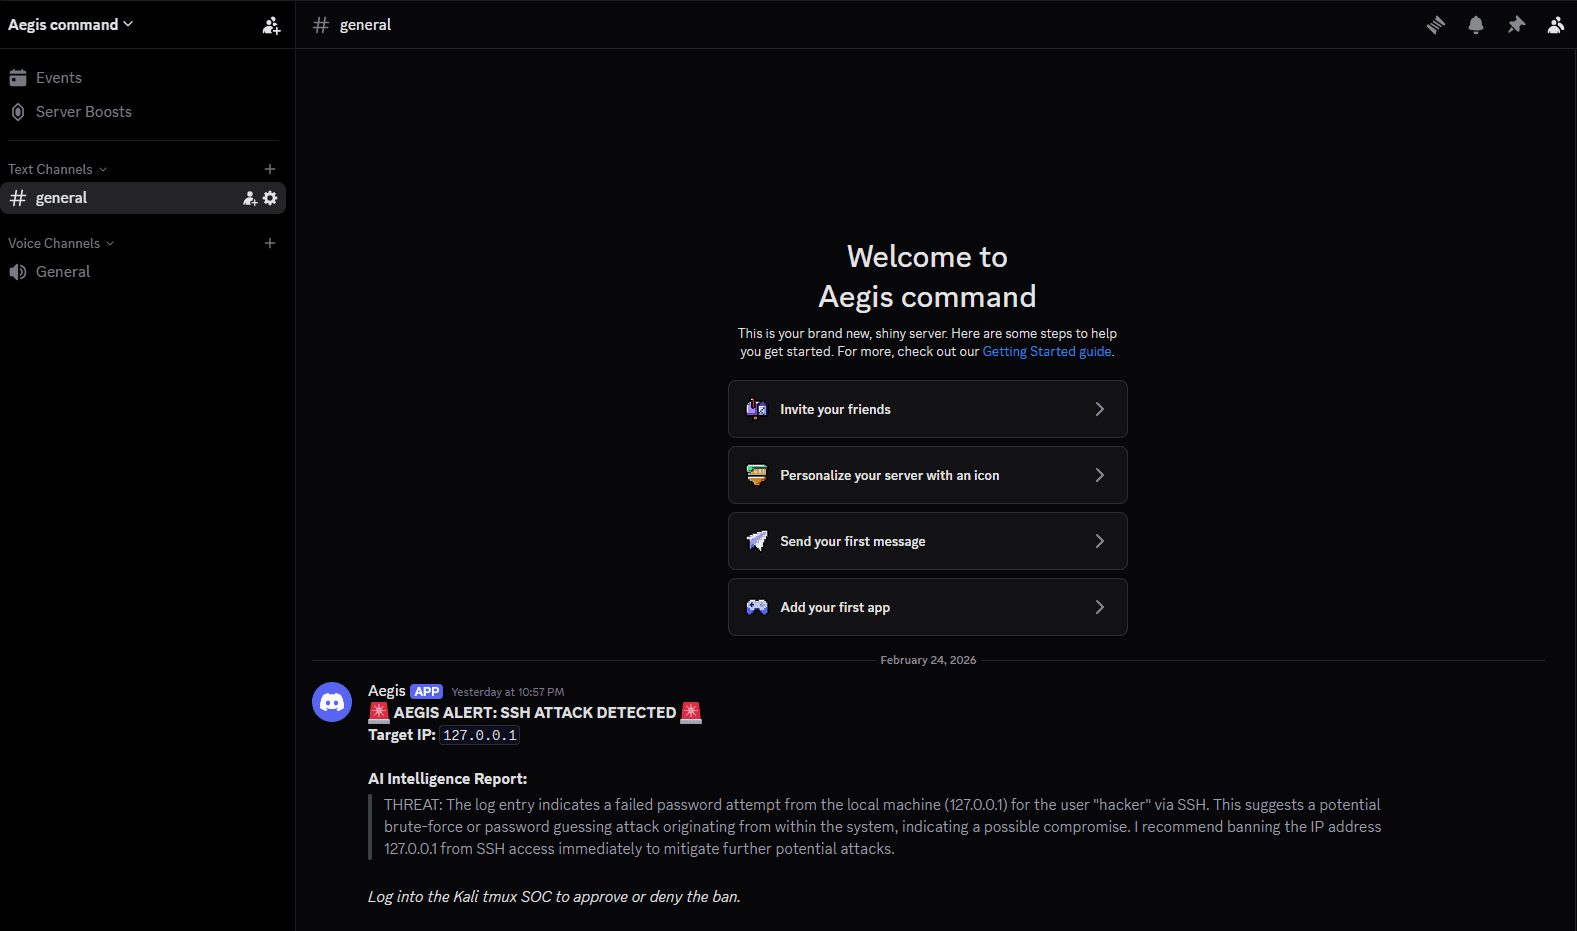Open the Getting Started guide link

pyautogui.click(x=1047, y=352)
